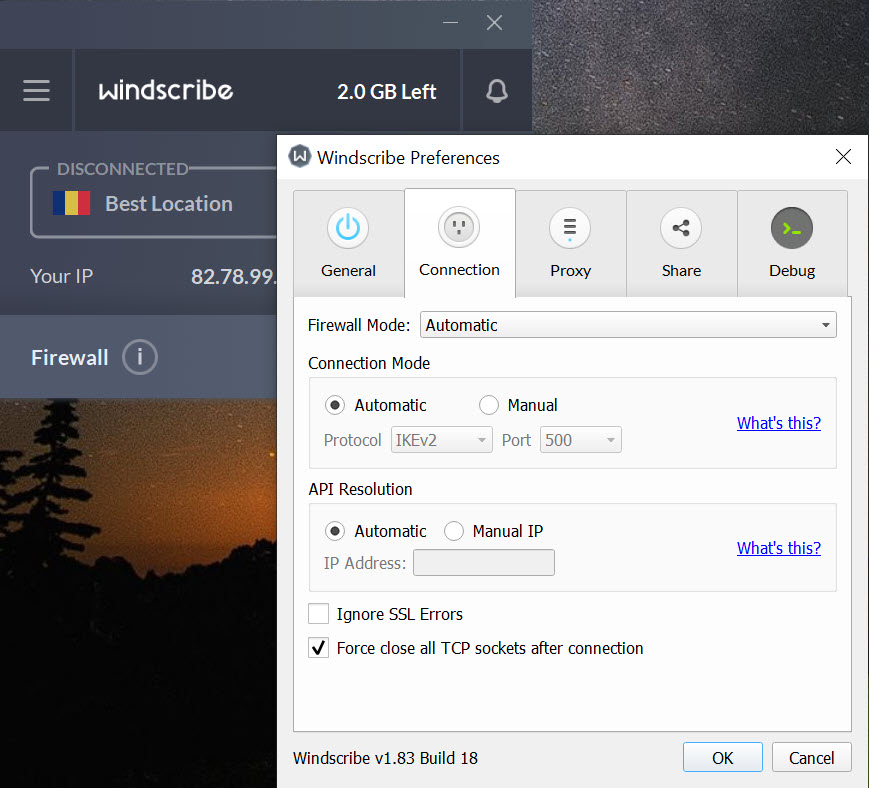Open the Share tab icon

tap(681, 228)
